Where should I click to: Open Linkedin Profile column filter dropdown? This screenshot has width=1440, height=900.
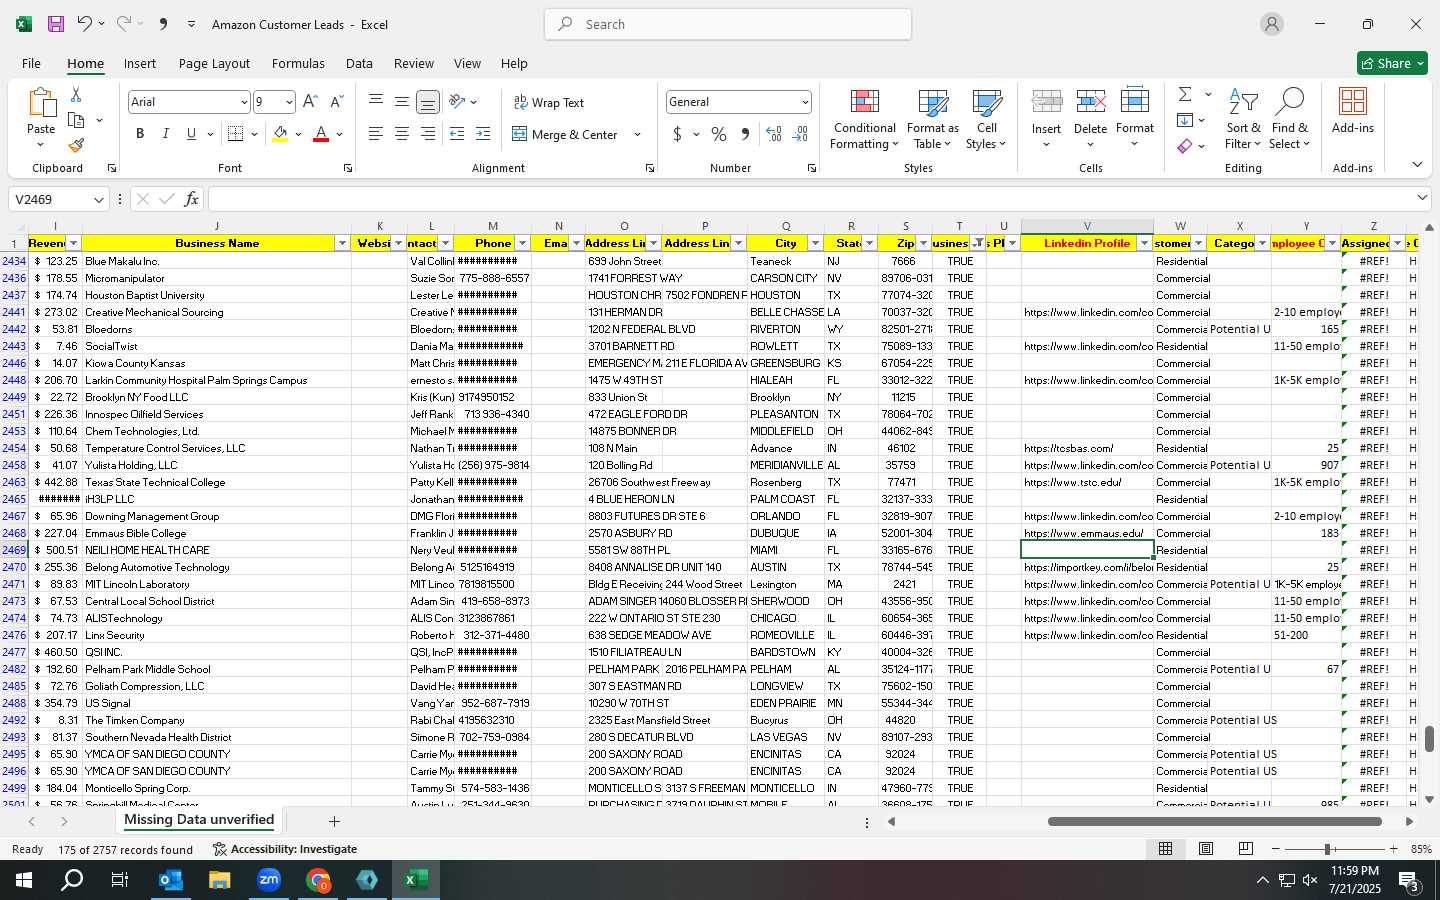1144,244
